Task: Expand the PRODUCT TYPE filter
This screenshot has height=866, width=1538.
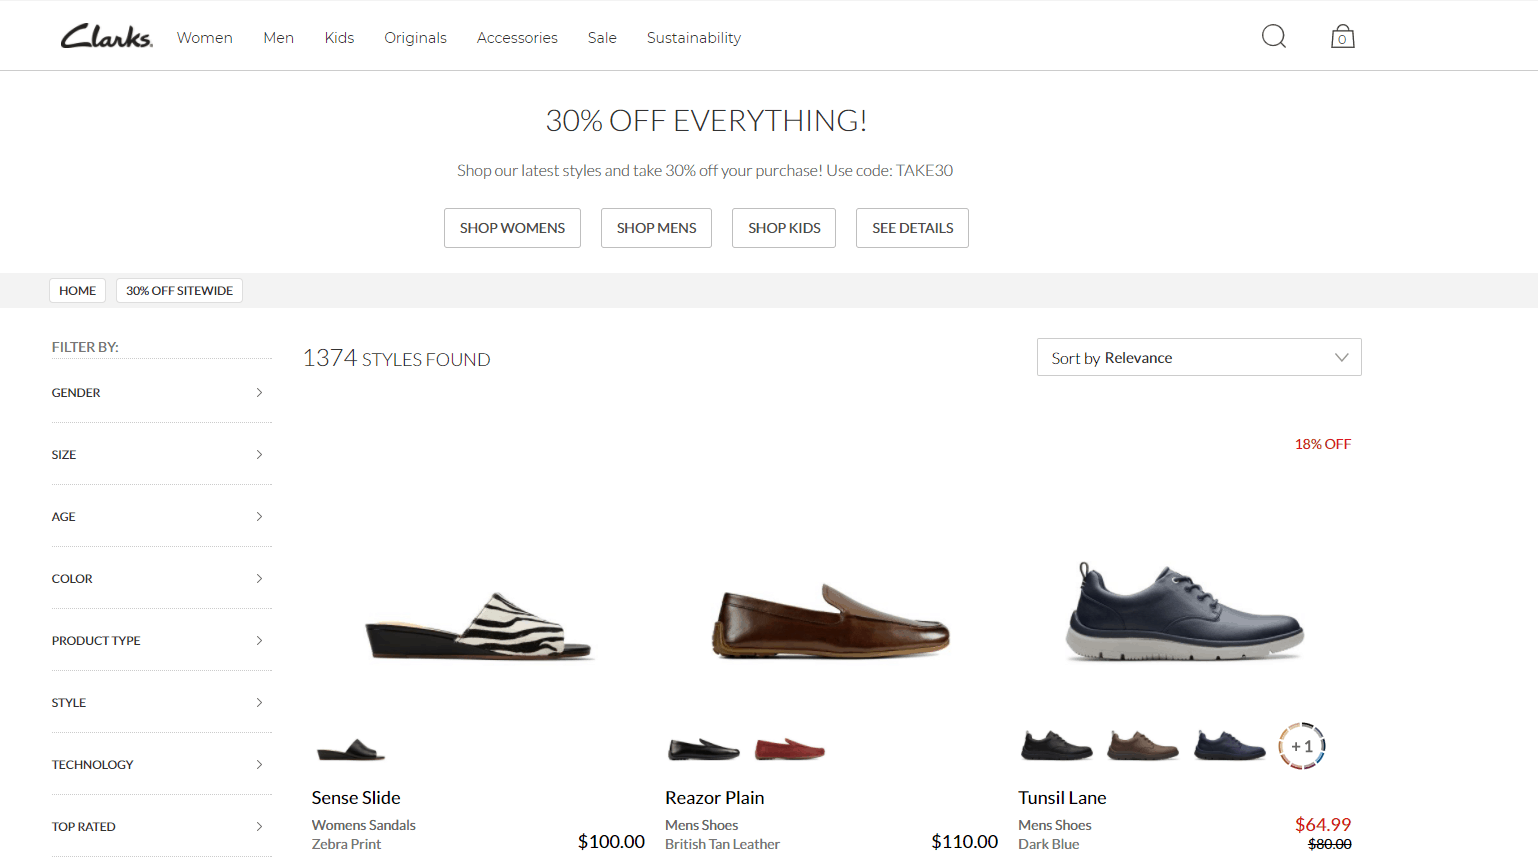Action: point(161,641)
